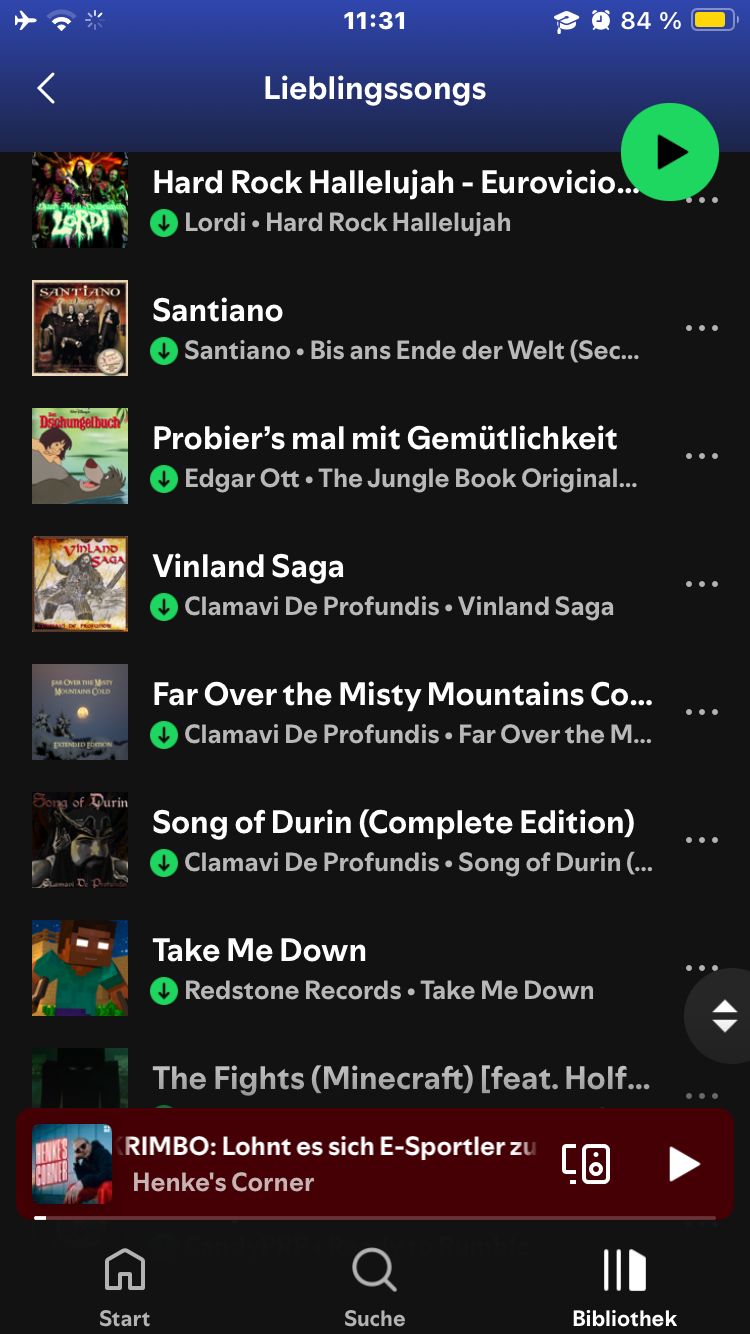Tap the green download indicator beside Edgar Ott
This screenshot has width=750, height=1334.
click(x=164, y=479)
